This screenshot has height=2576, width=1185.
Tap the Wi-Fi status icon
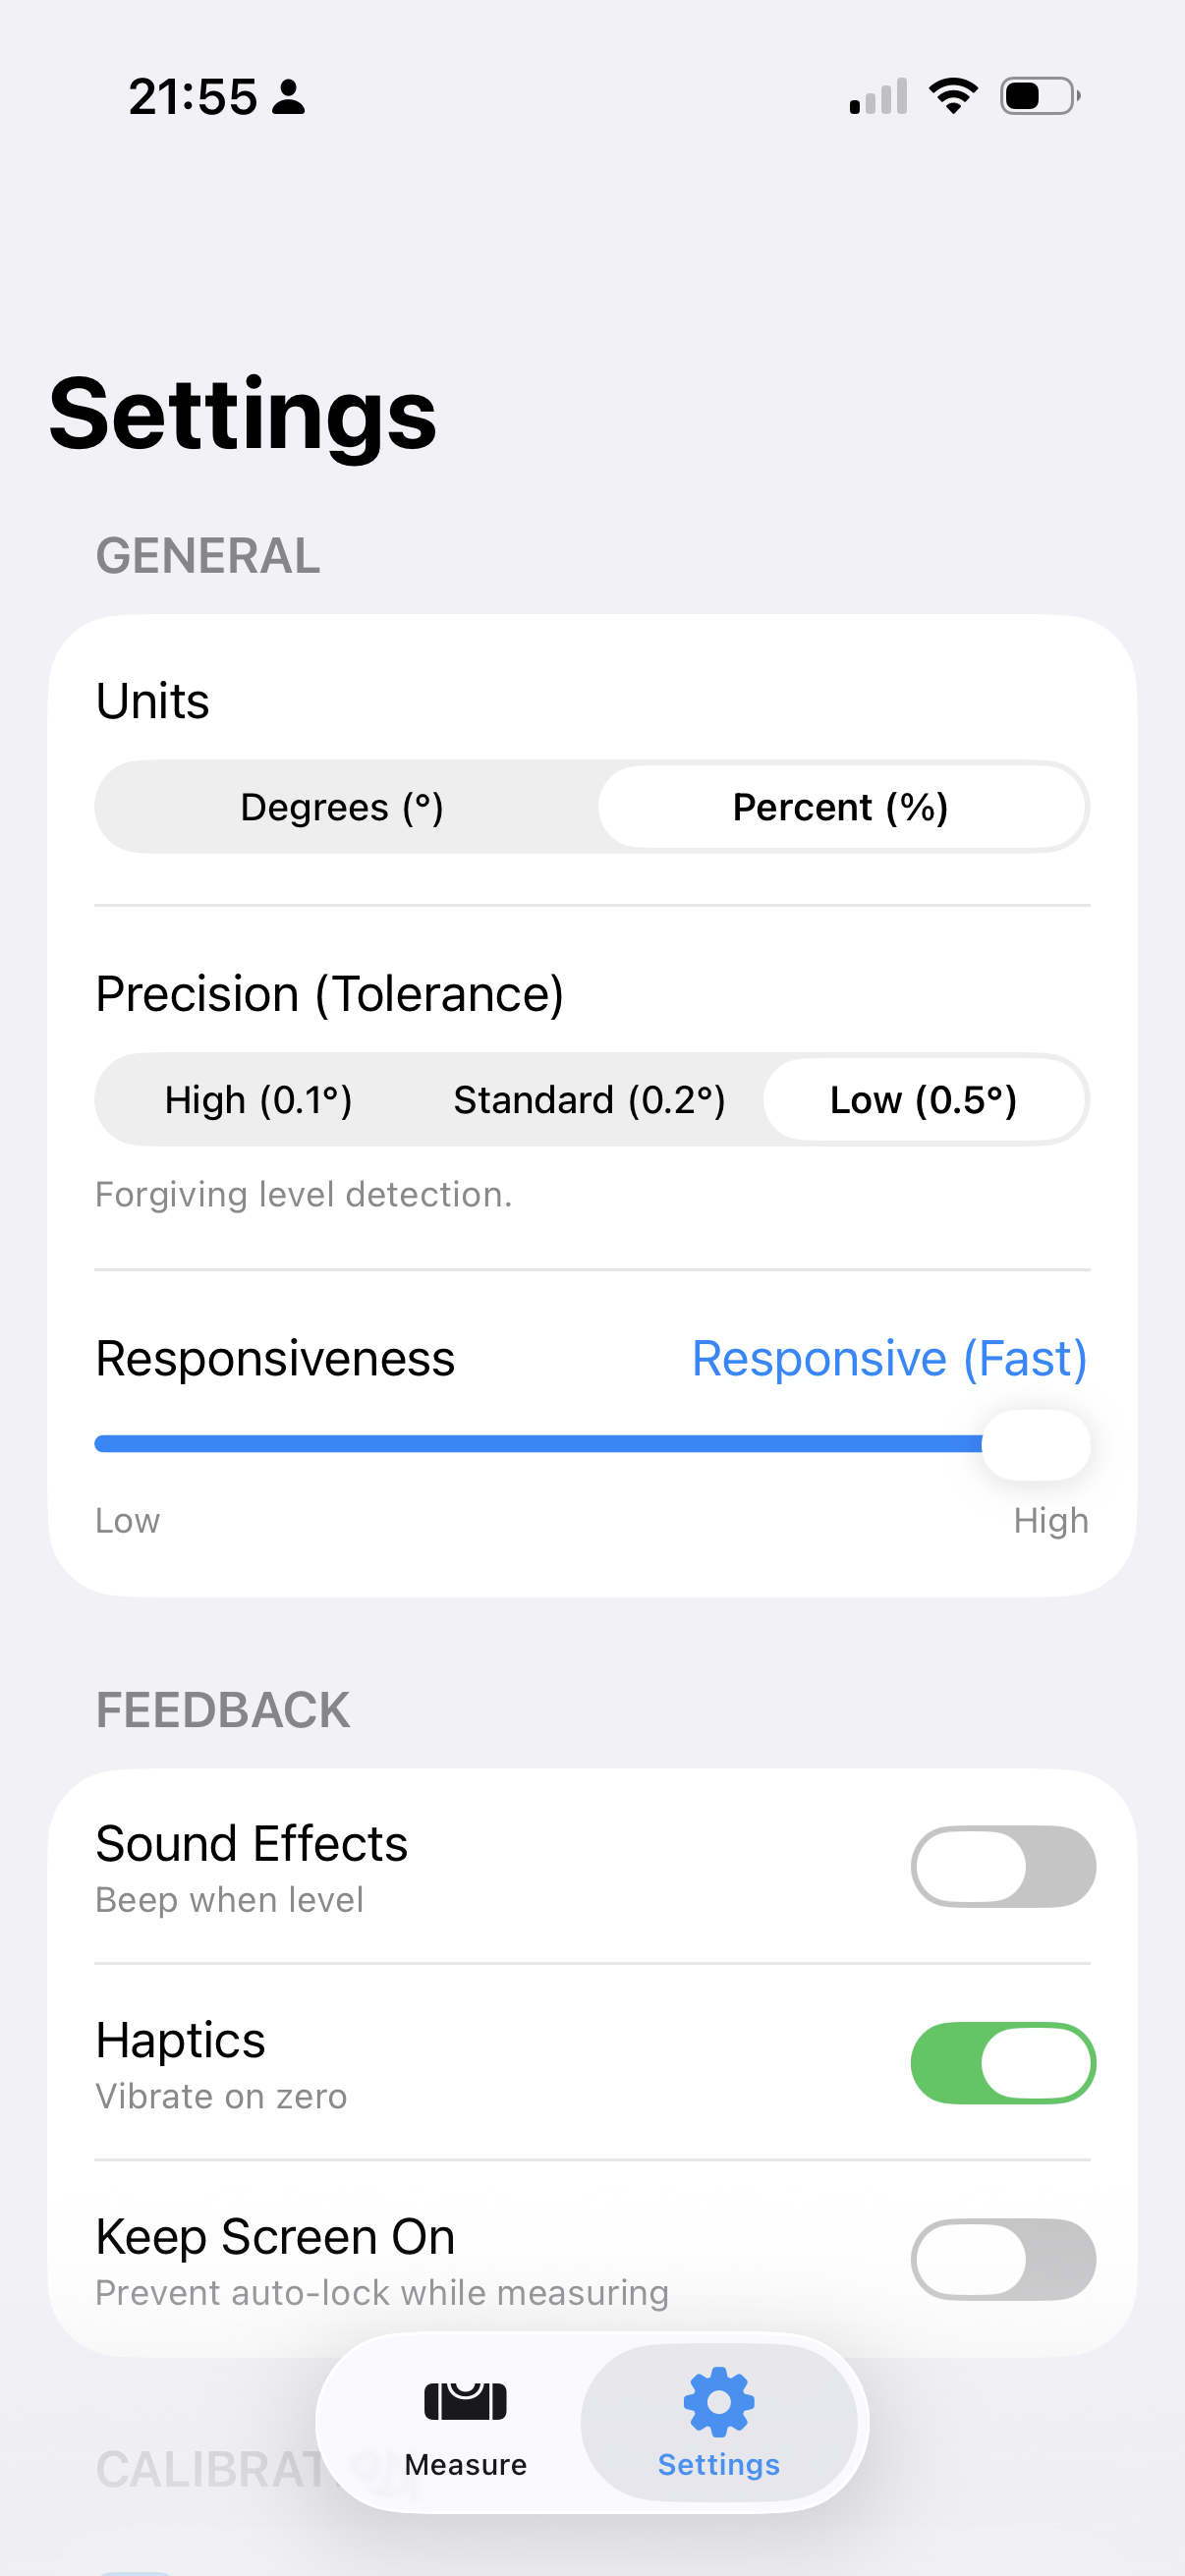coord(953,96)
